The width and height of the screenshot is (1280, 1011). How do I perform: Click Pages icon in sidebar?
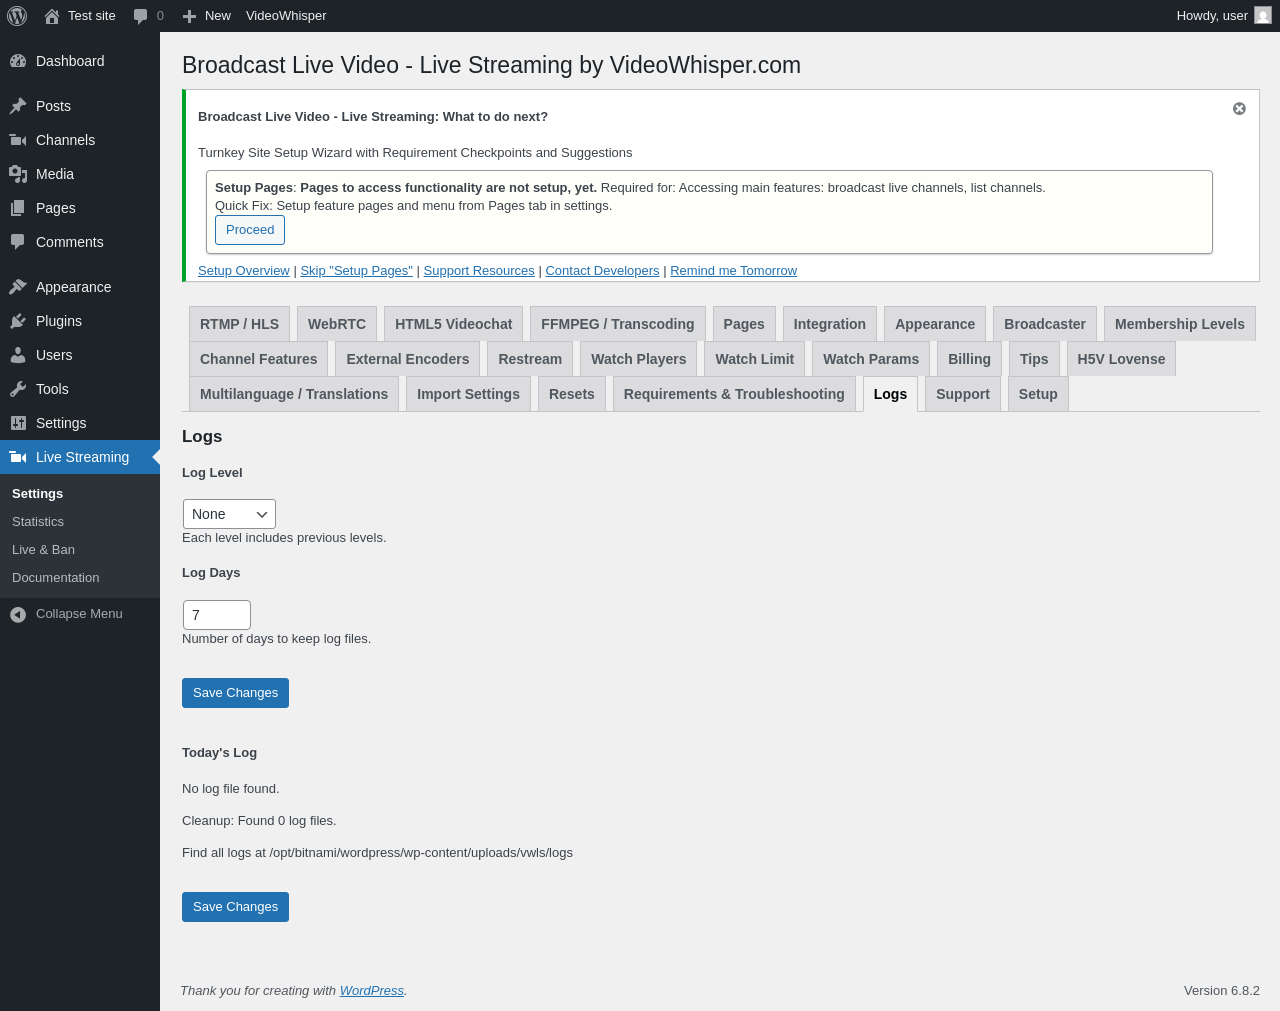(x=18, y=208)
